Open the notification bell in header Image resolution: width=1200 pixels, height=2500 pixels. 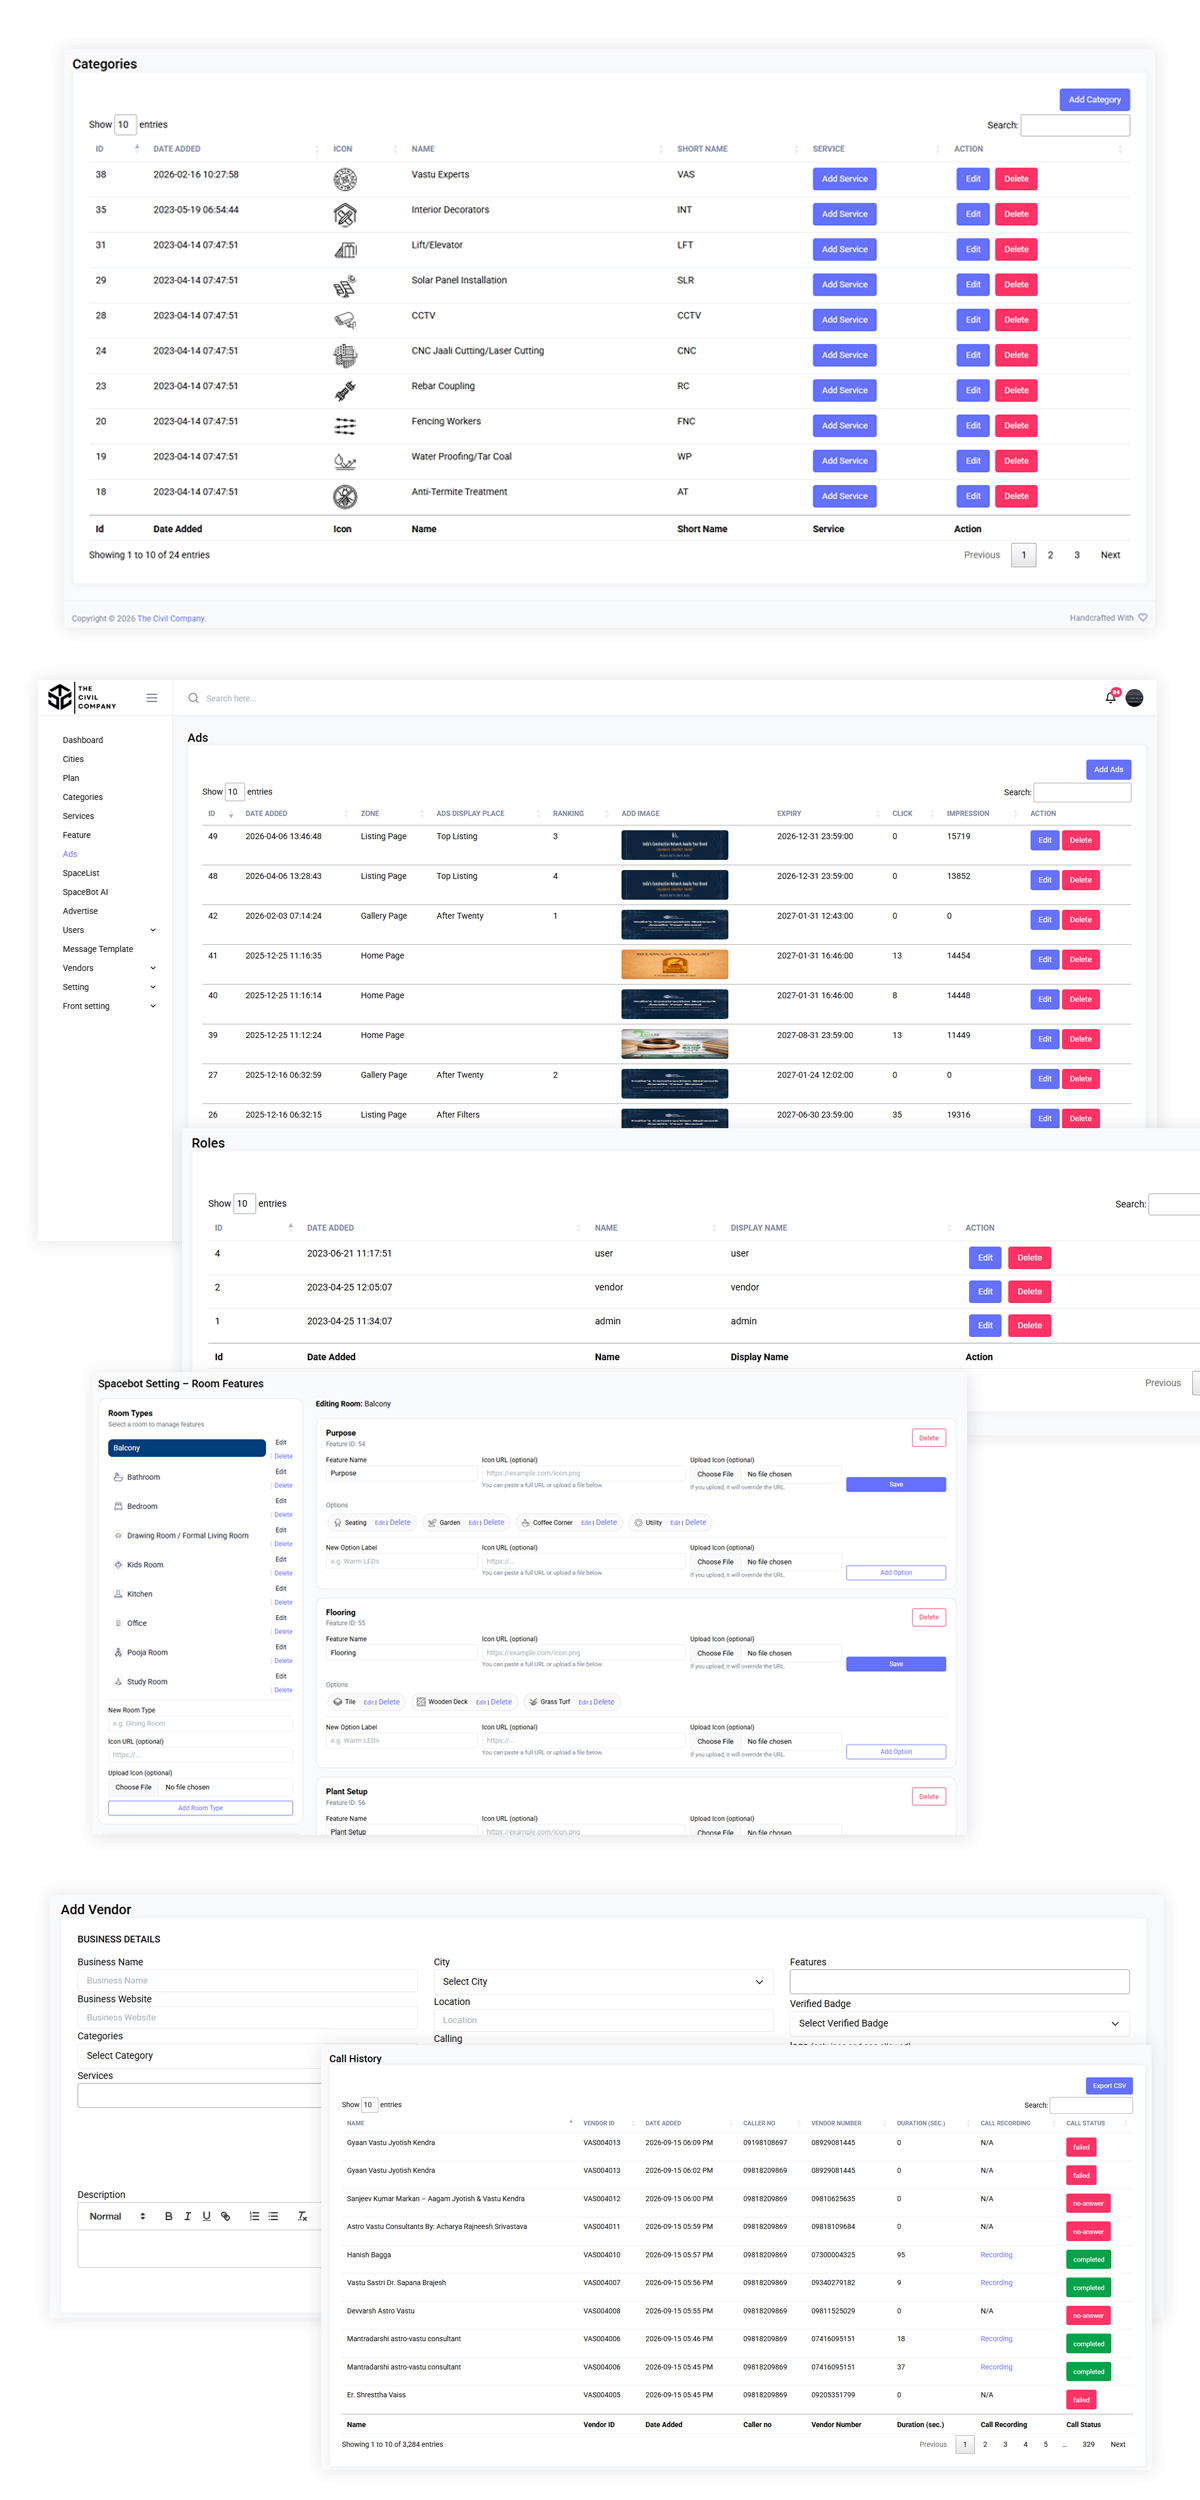point(1111,698)
